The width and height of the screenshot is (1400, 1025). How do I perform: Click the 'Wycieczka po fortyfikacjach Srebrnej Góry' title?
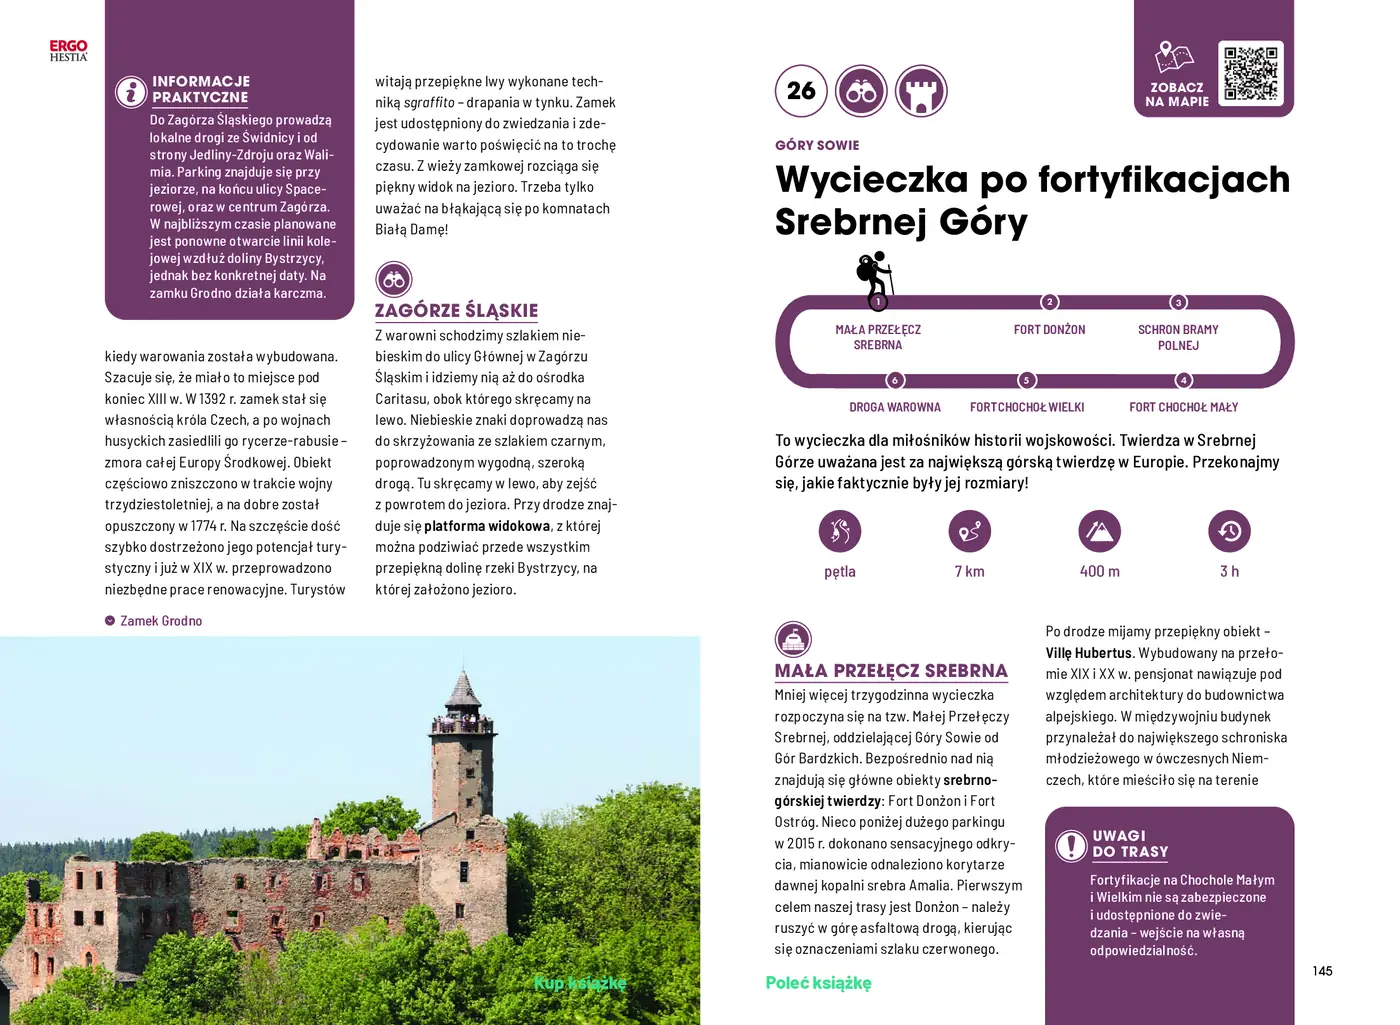coord(1032,200)
